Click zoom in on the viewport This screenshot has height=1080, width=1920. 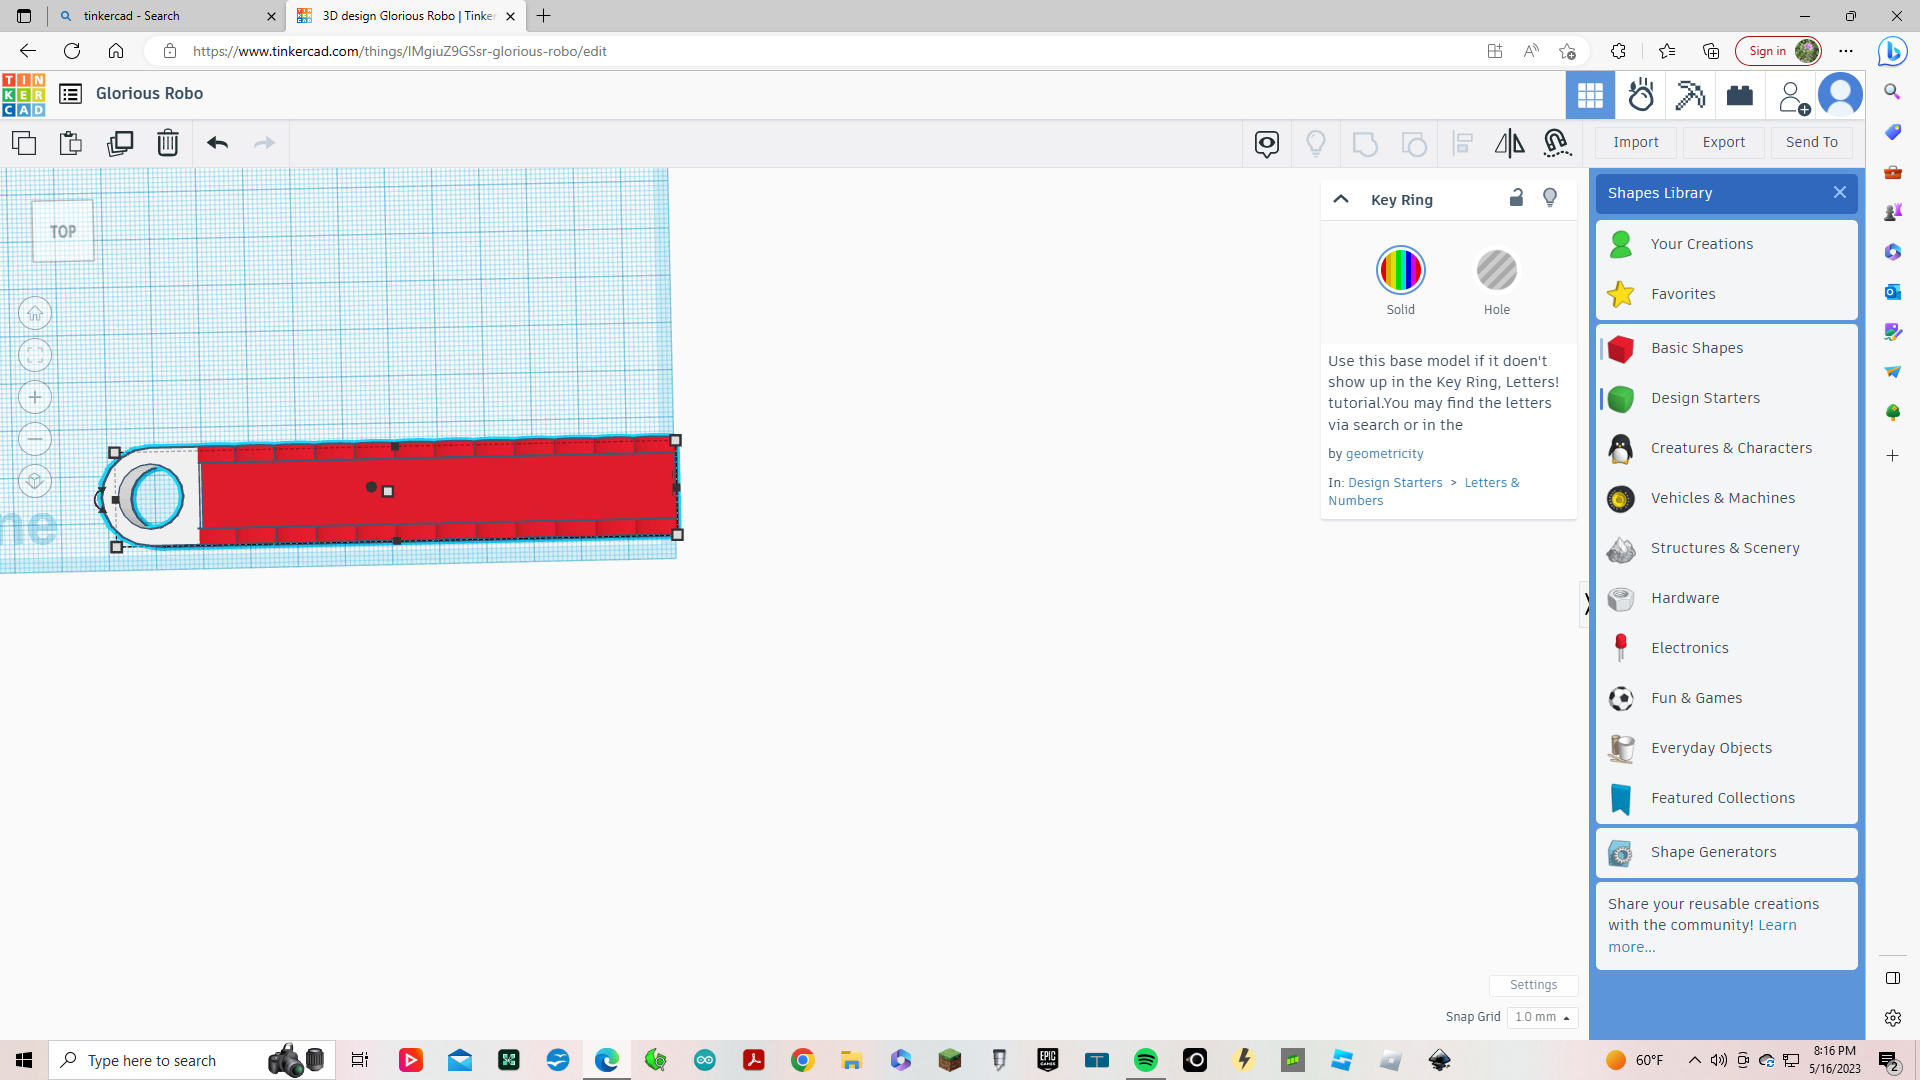click(35, 397)
